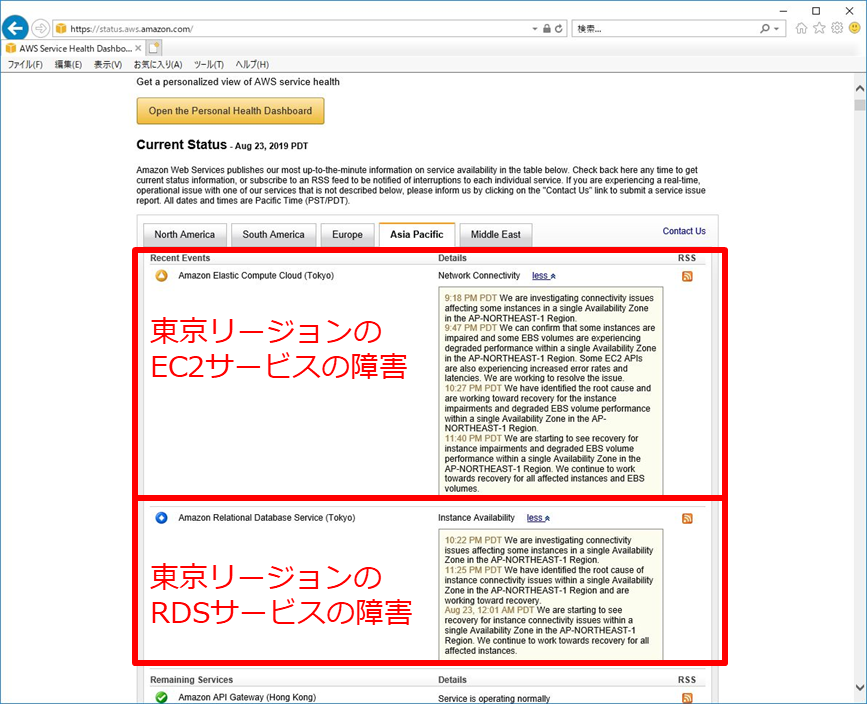Screen dimensions: 867x704
Task: Click RSS feed icon for RDS Tokyo
Action: [x=687, y=518]
